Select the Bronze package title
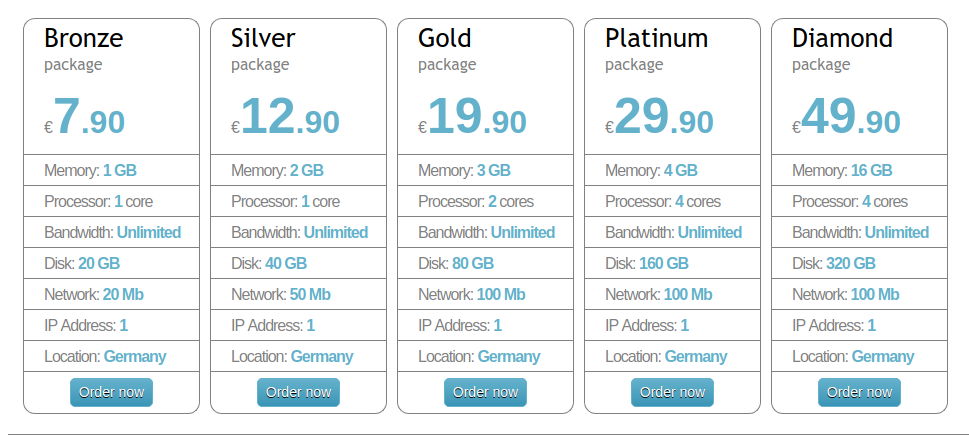Viewport: 969px width, 435px height. 83,38
